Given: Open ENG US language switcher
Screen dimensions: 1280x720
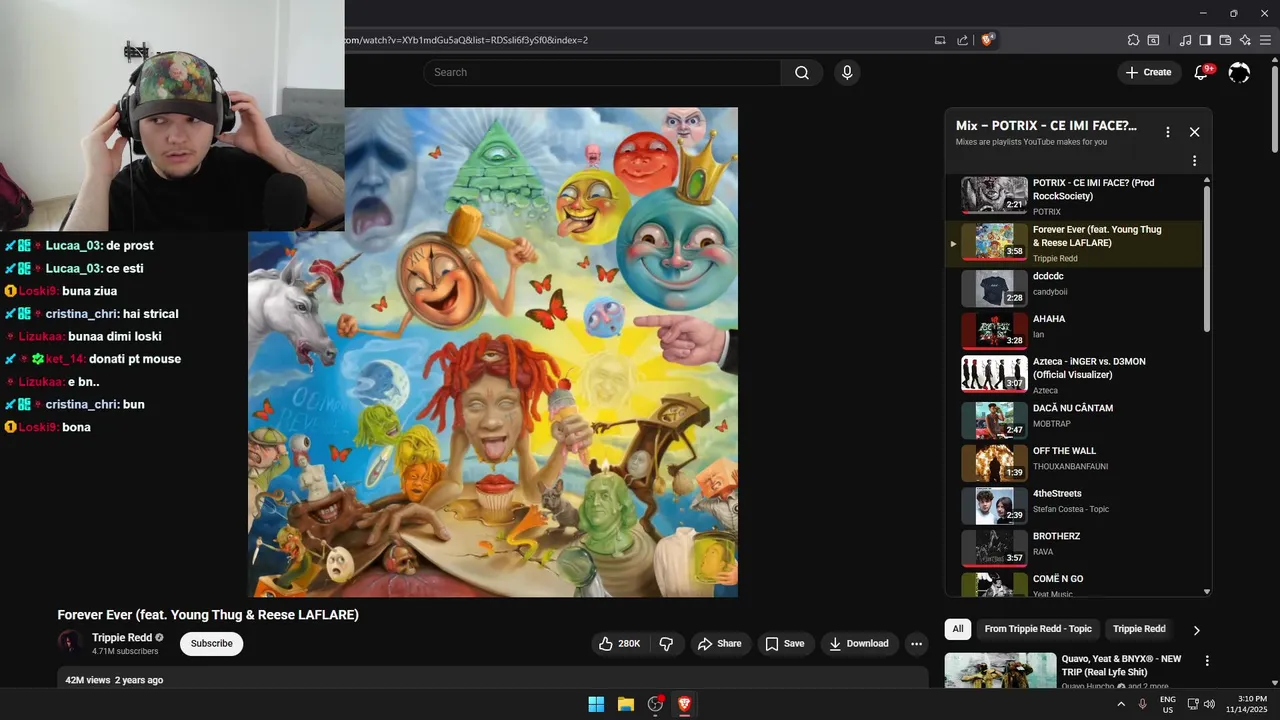Looking at the screenshot, I should click(1167, 704).
